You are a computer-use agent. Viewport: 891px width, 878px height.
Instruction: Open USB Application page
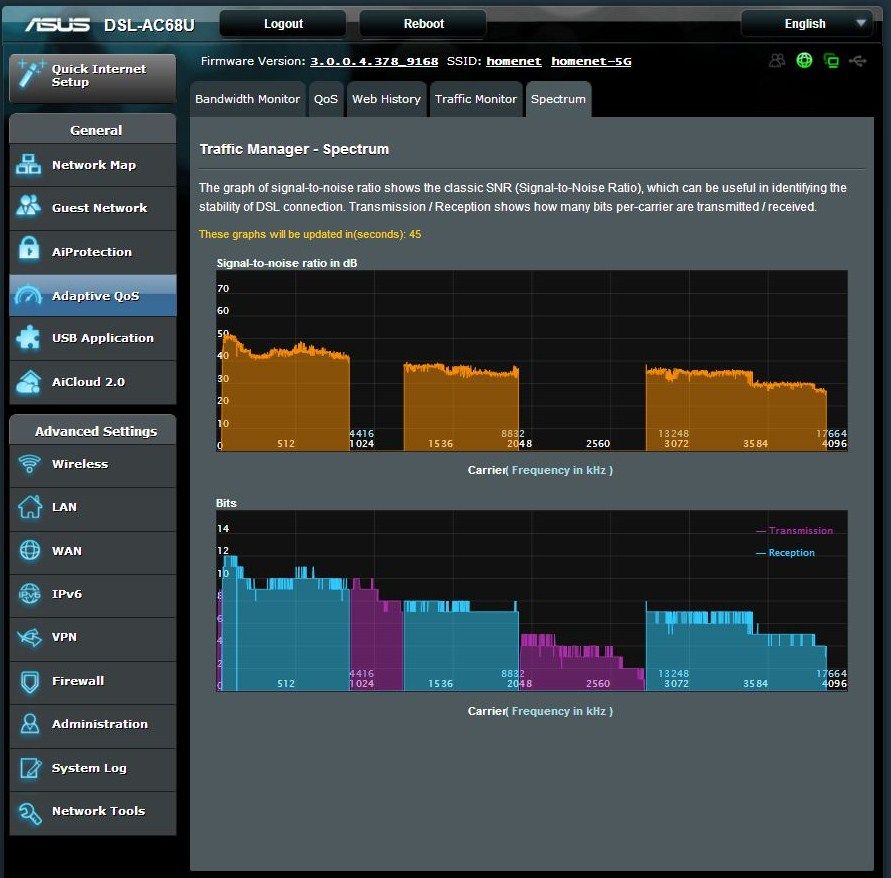coord(93,338)
